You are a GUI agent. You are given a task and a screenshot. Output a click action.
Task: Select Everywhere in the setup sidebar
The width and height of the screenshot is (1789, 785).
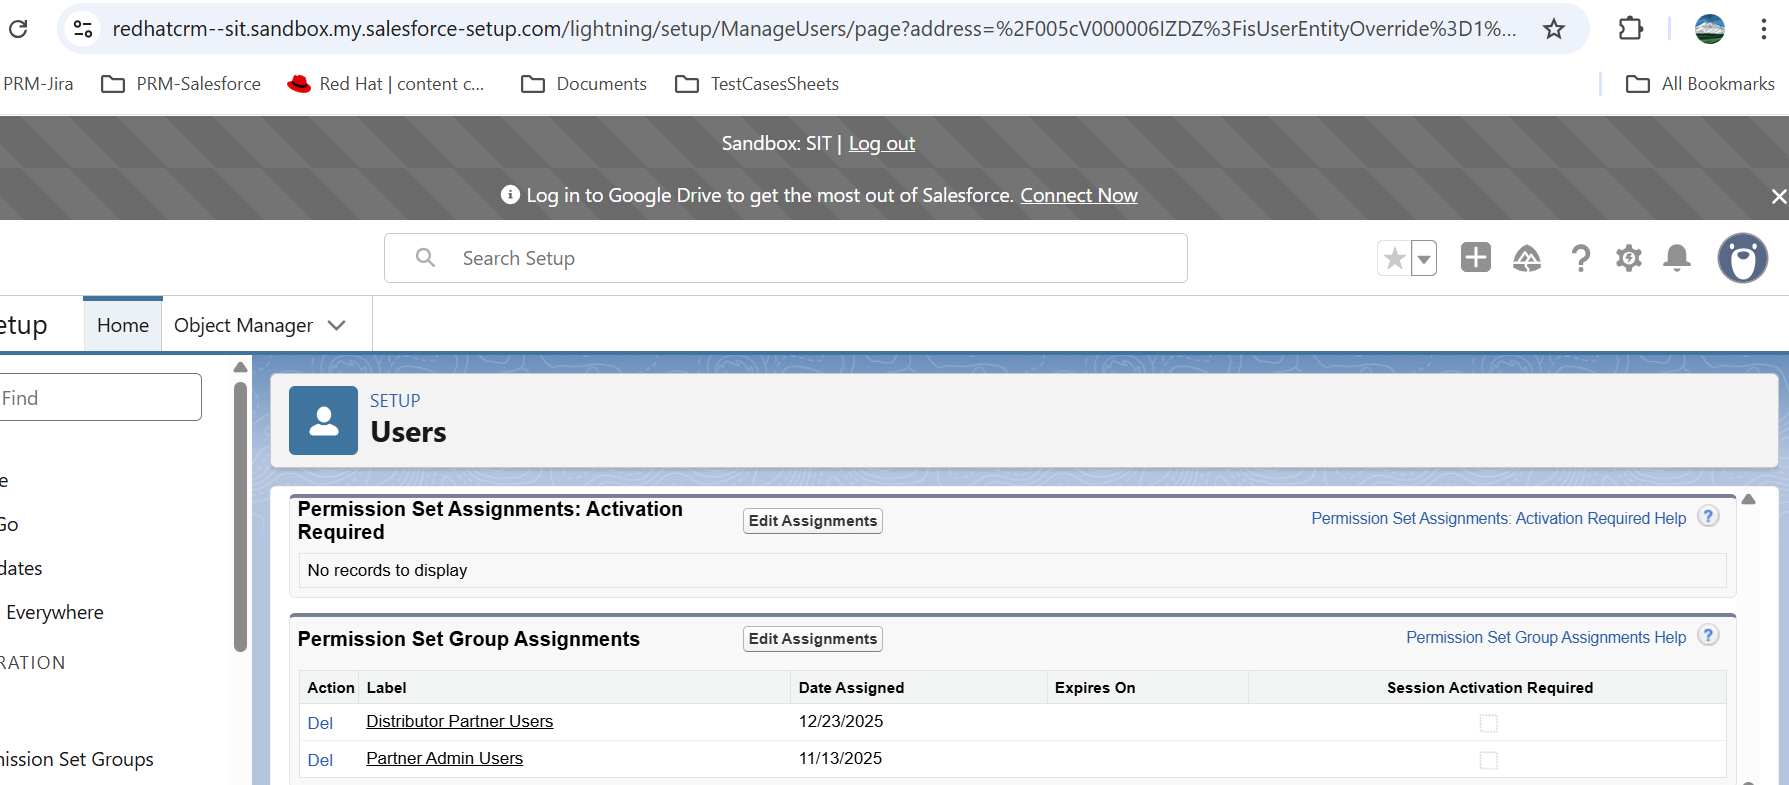[55, 612]
